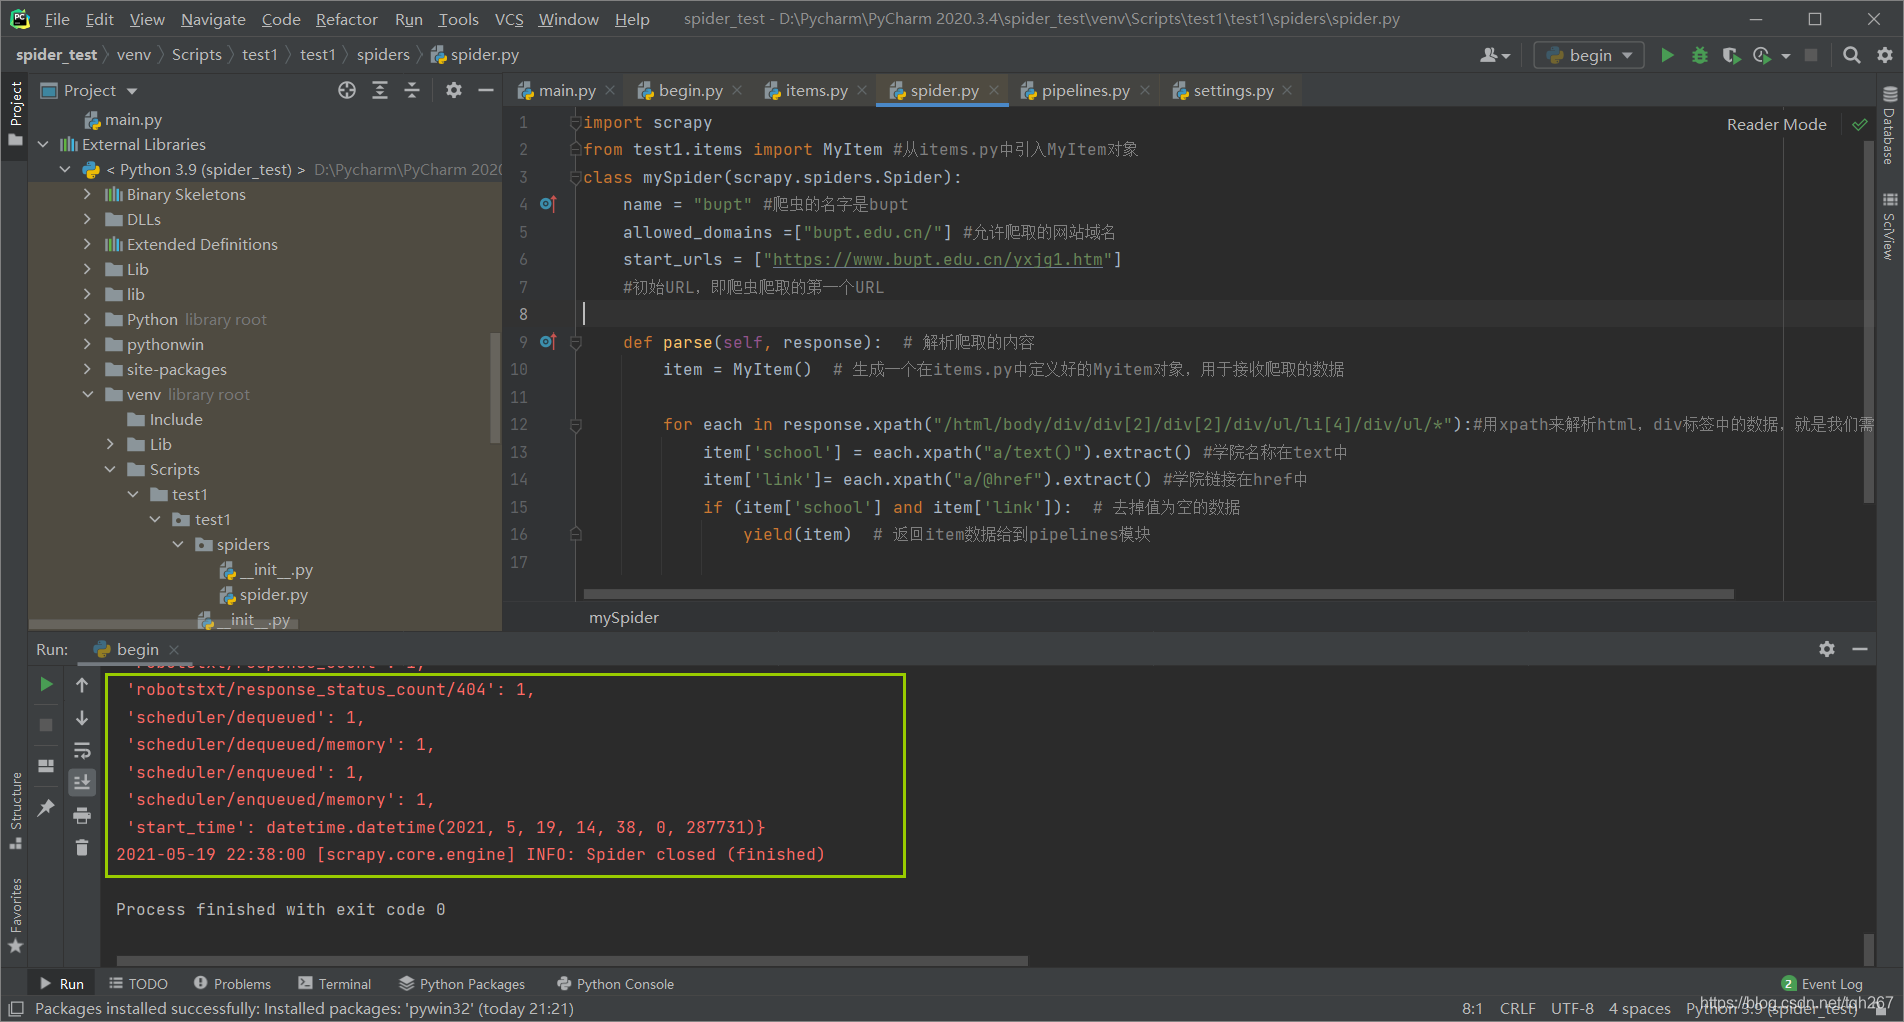The image size is (1904, 1022).
Task: Toggle the Favorites tool window
Action: click(x=15, y=915)
